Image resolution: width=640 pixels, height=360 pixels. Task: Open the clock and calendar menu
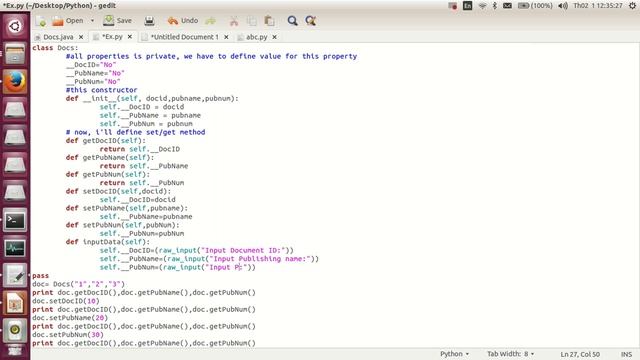pos(598,6)
